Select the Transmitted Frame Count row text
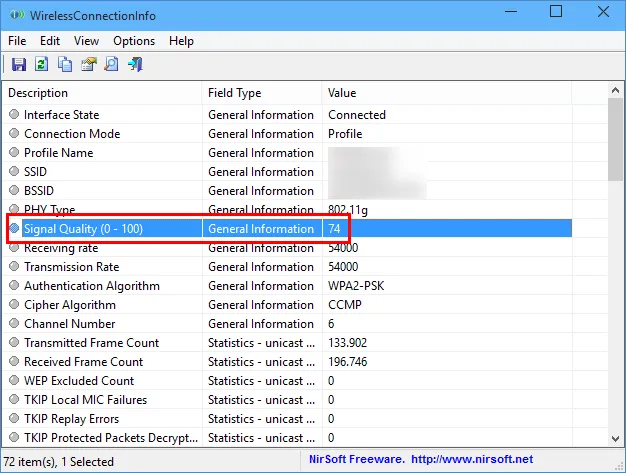 click(91, 343)
